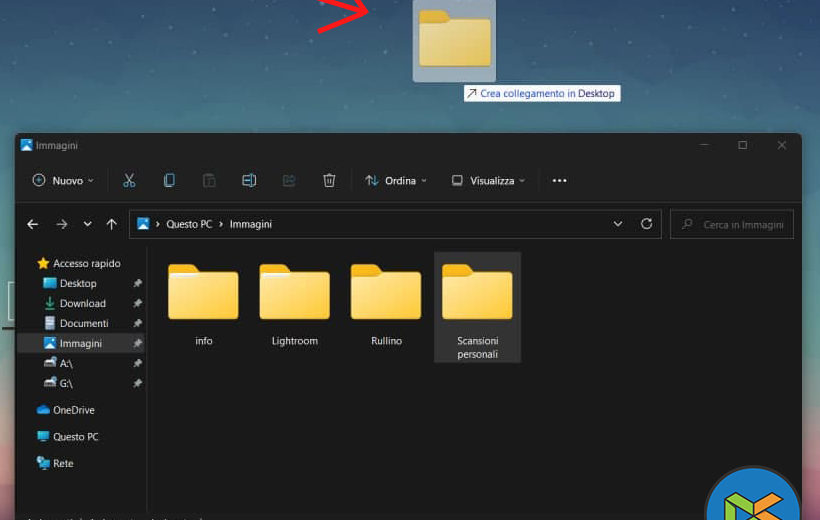Click the Share icon in toolbar

coord(289,180)
